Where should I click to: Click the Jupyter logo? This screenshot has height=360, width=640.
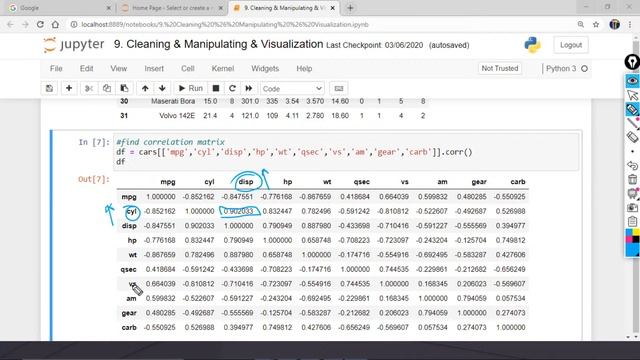74,44
